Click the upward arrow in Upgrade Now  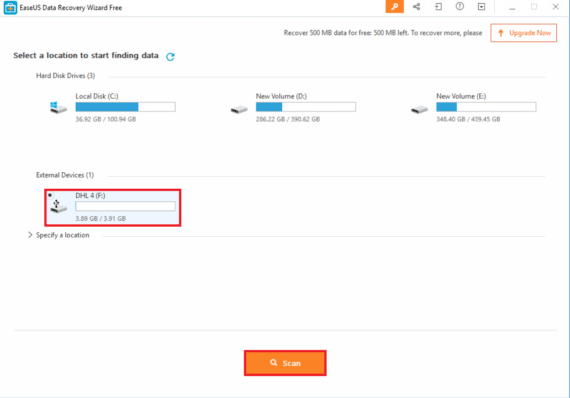pos(501,33)
